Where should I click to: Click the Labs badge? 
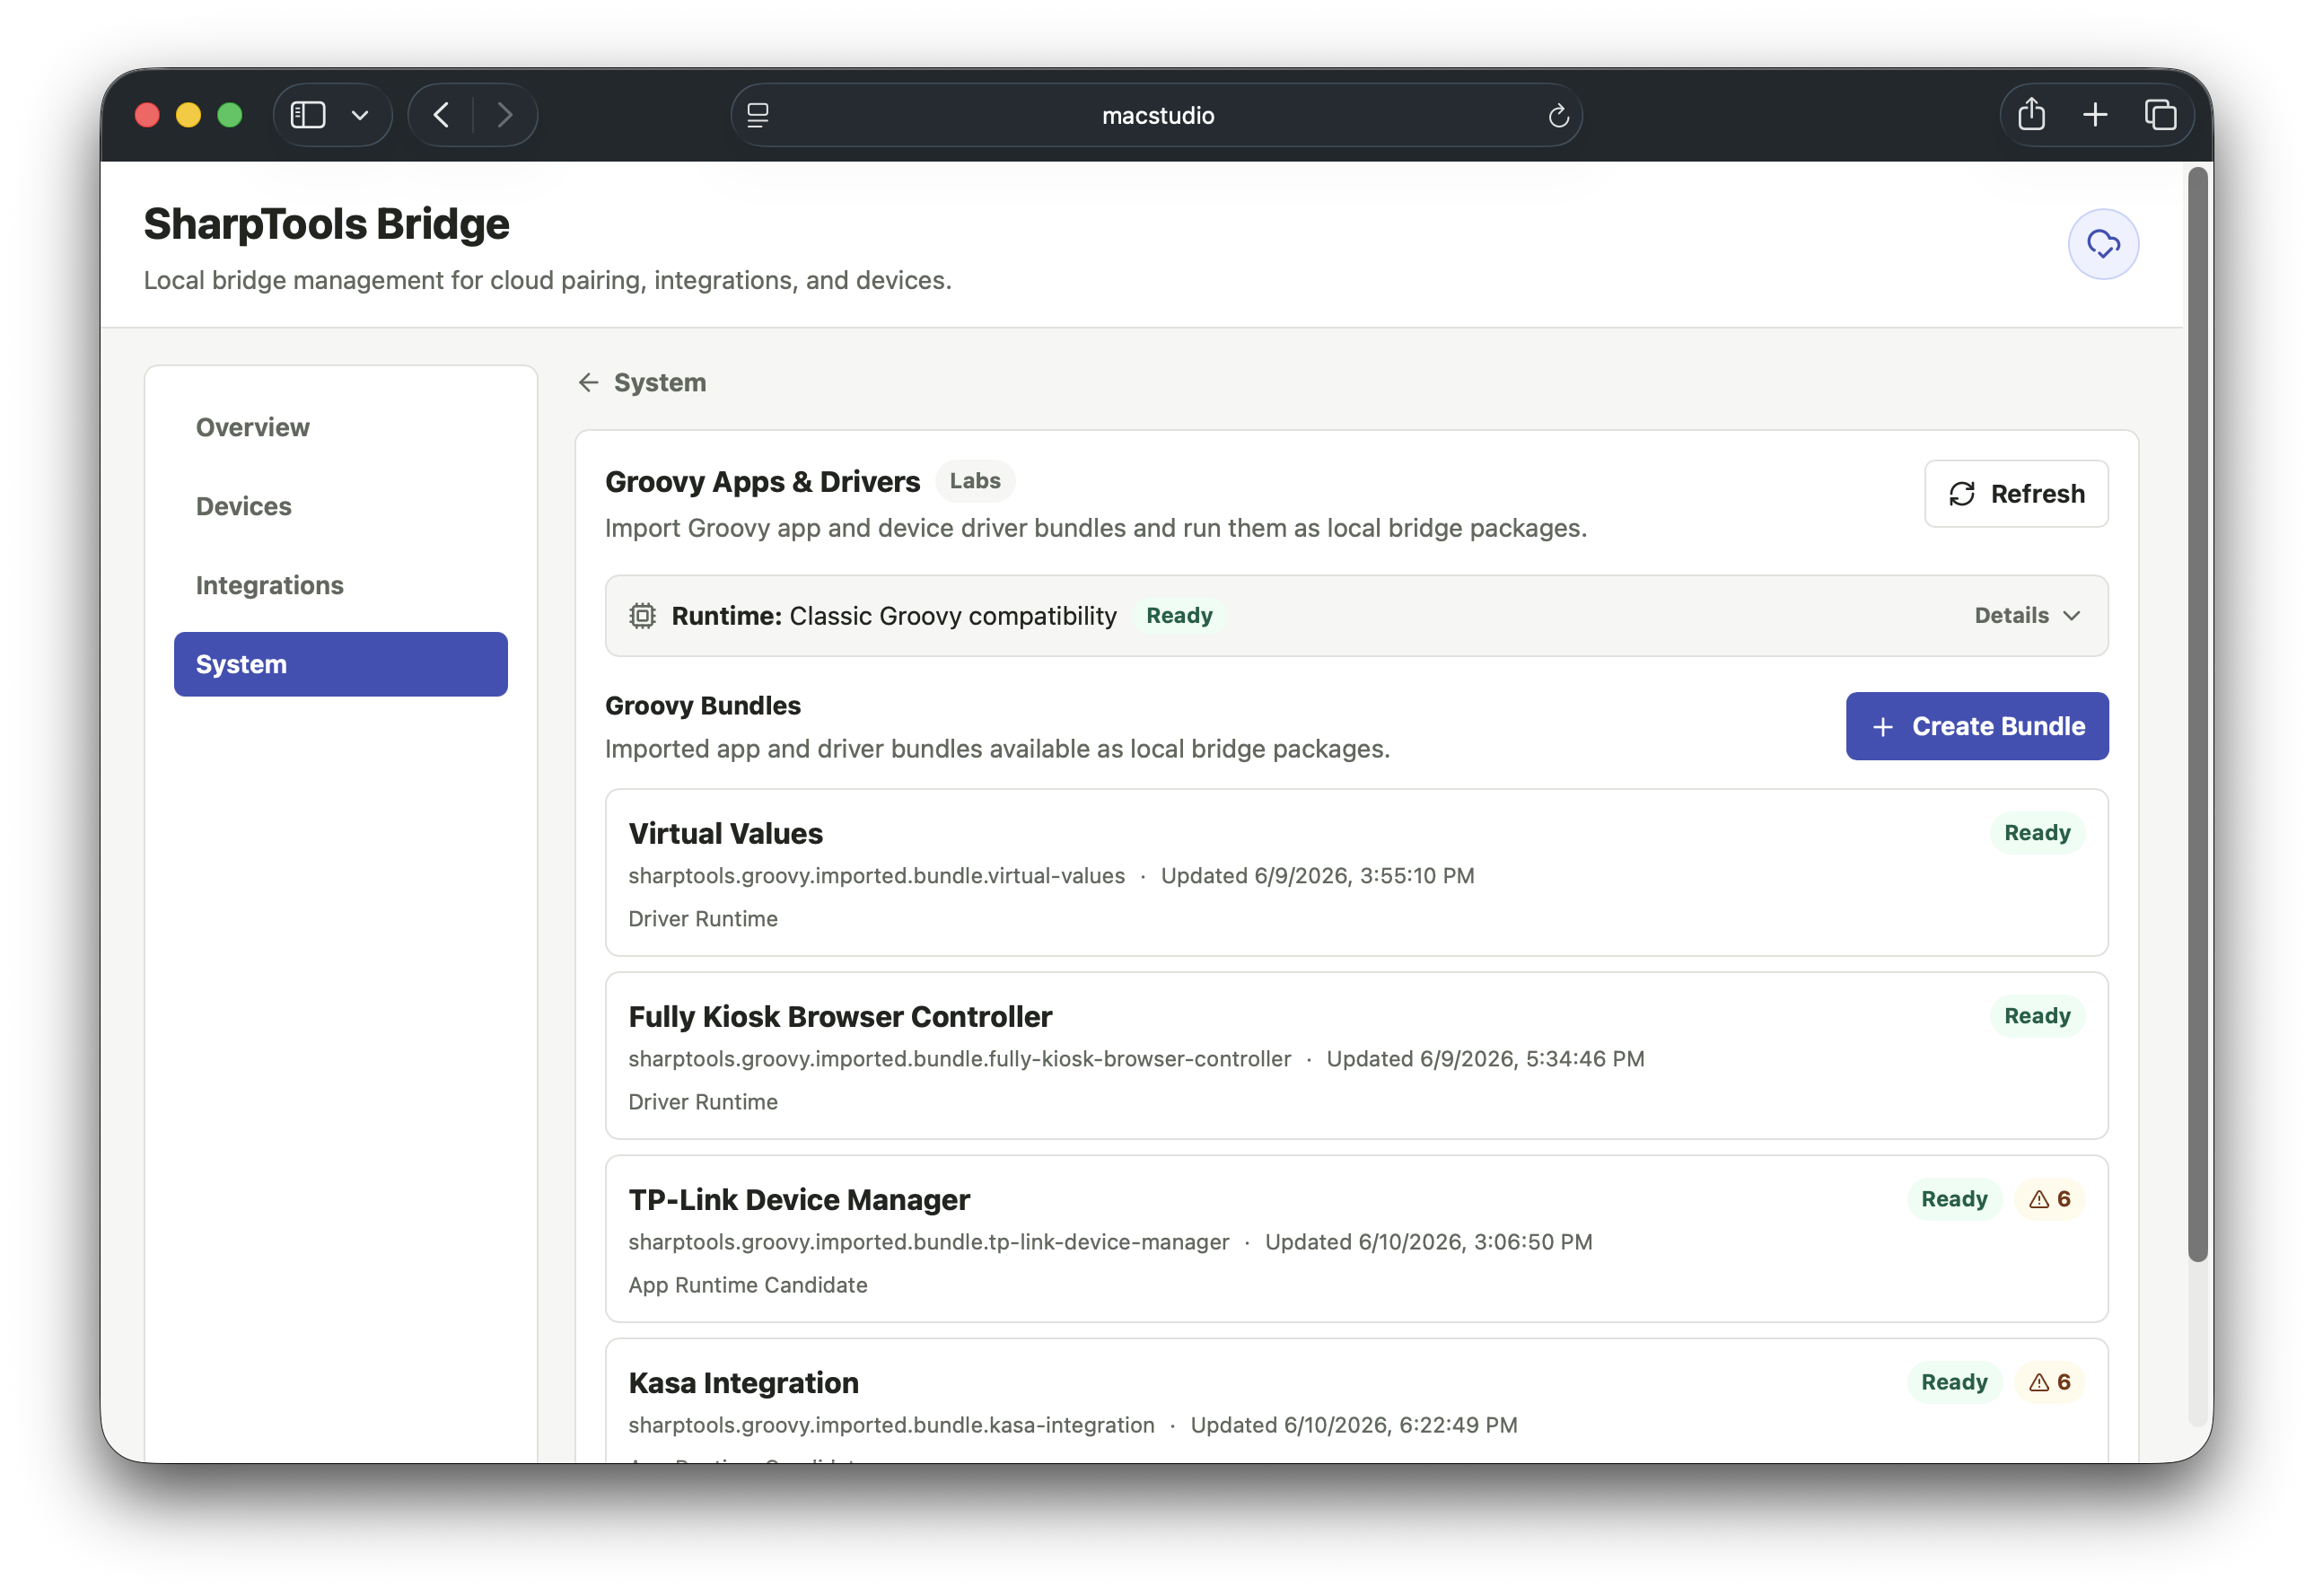pyautogui.click(x=974, y=481)
